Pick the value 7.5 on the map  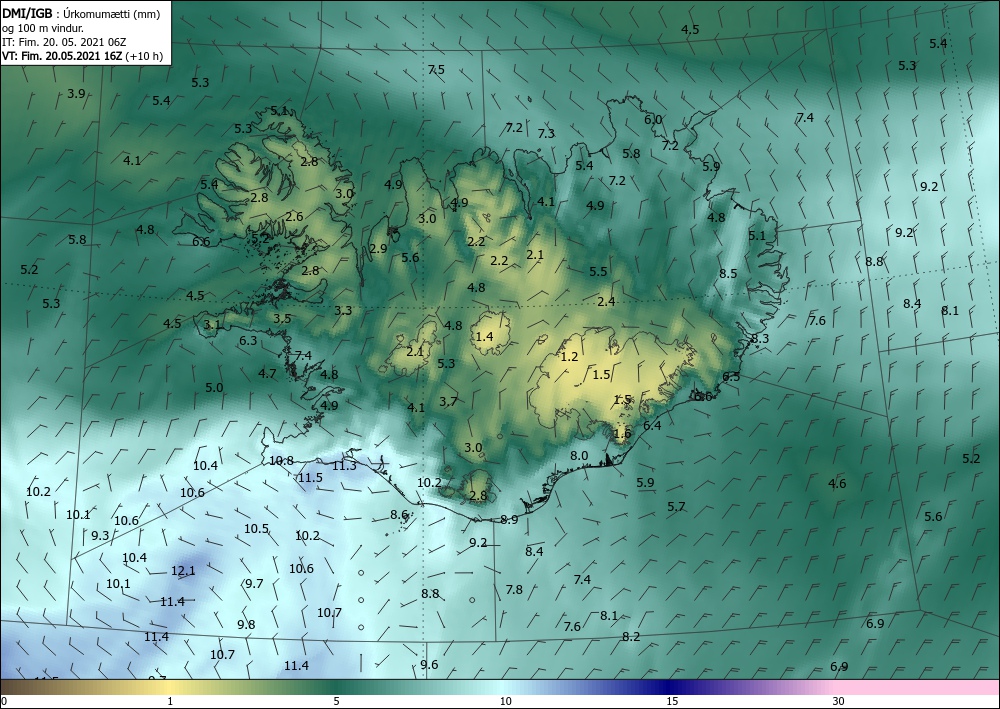pos(436,69)
